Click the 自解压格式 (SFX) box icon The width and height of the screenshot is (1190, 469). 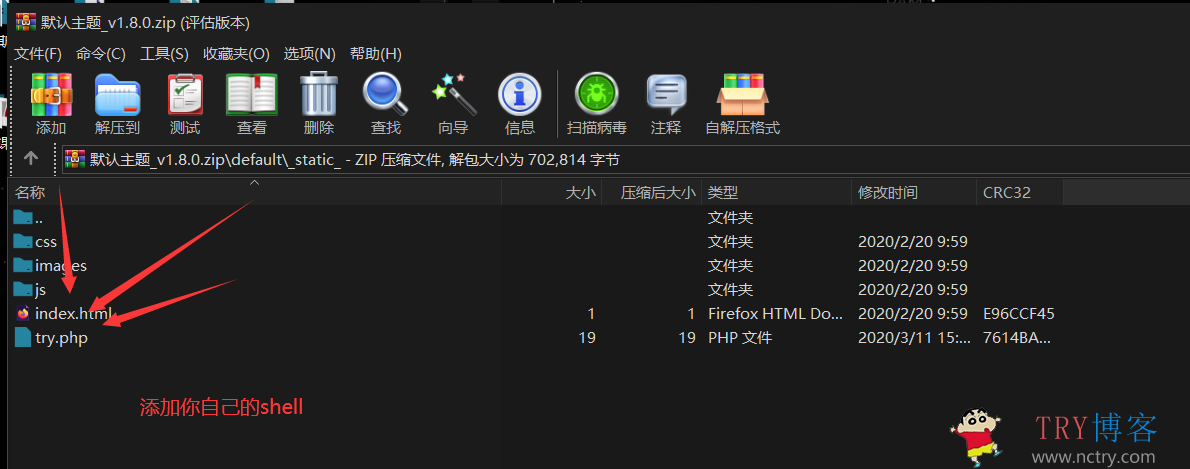point(742,95)
